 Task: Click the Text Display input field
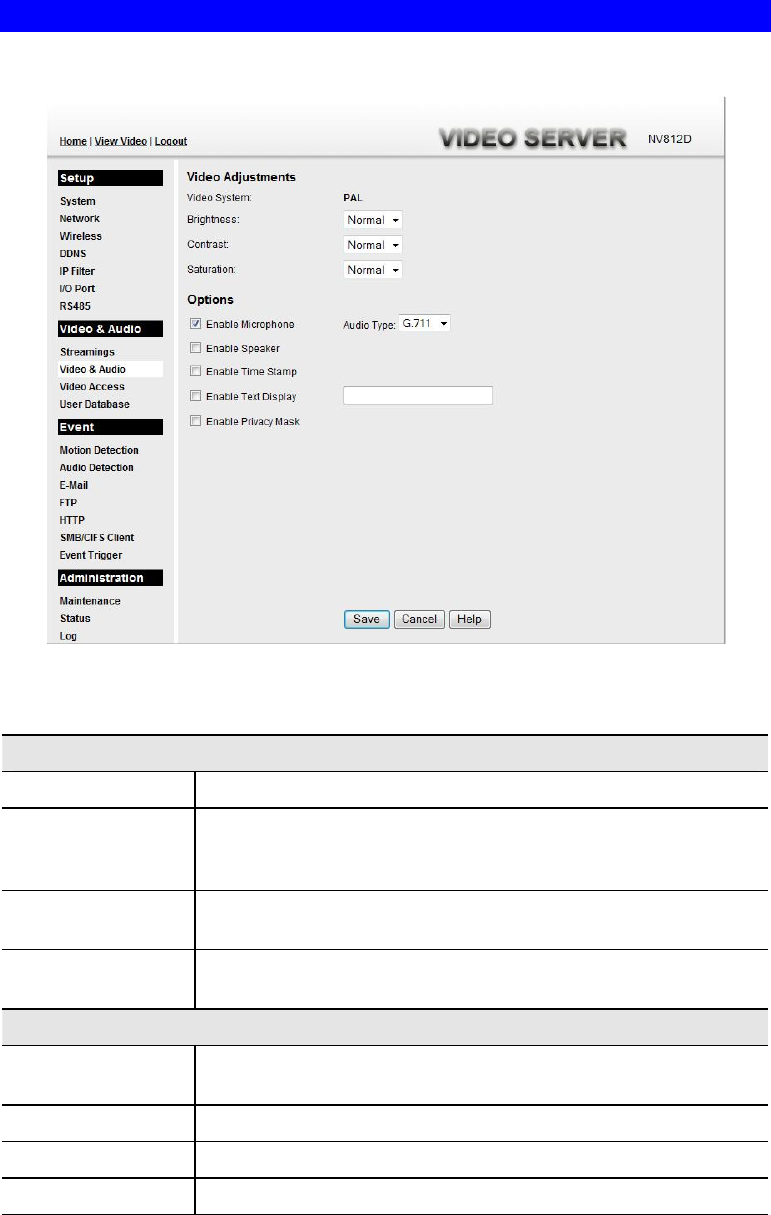click(x=418, y=396)
